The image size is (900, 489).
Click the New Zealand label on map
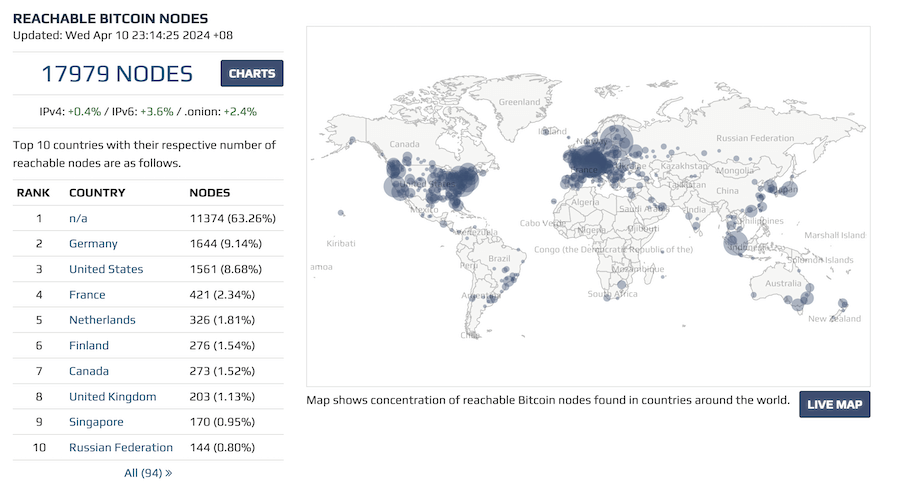(x=835, y=319)
